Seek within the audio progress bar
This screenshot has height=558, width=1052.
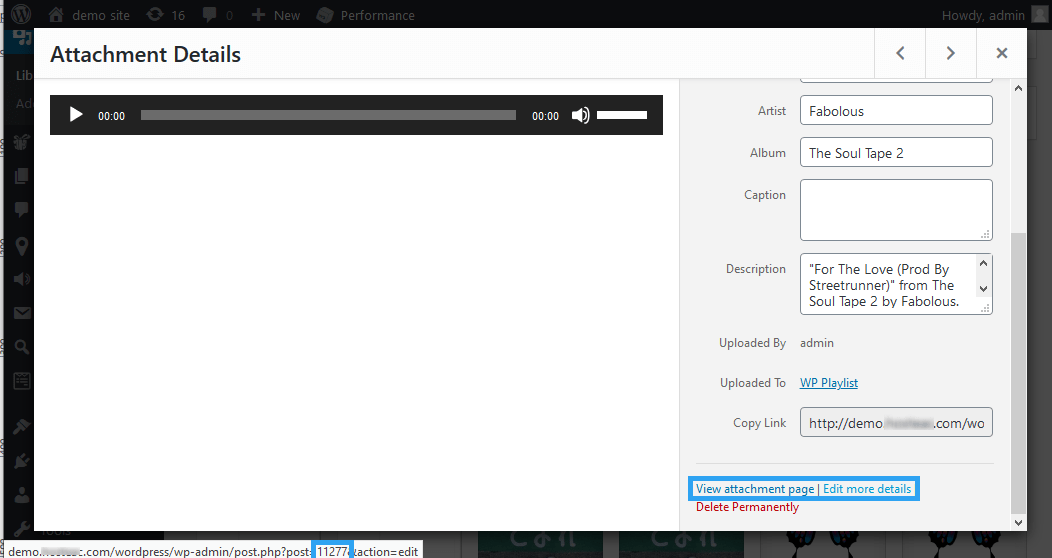tap(328, 115)
